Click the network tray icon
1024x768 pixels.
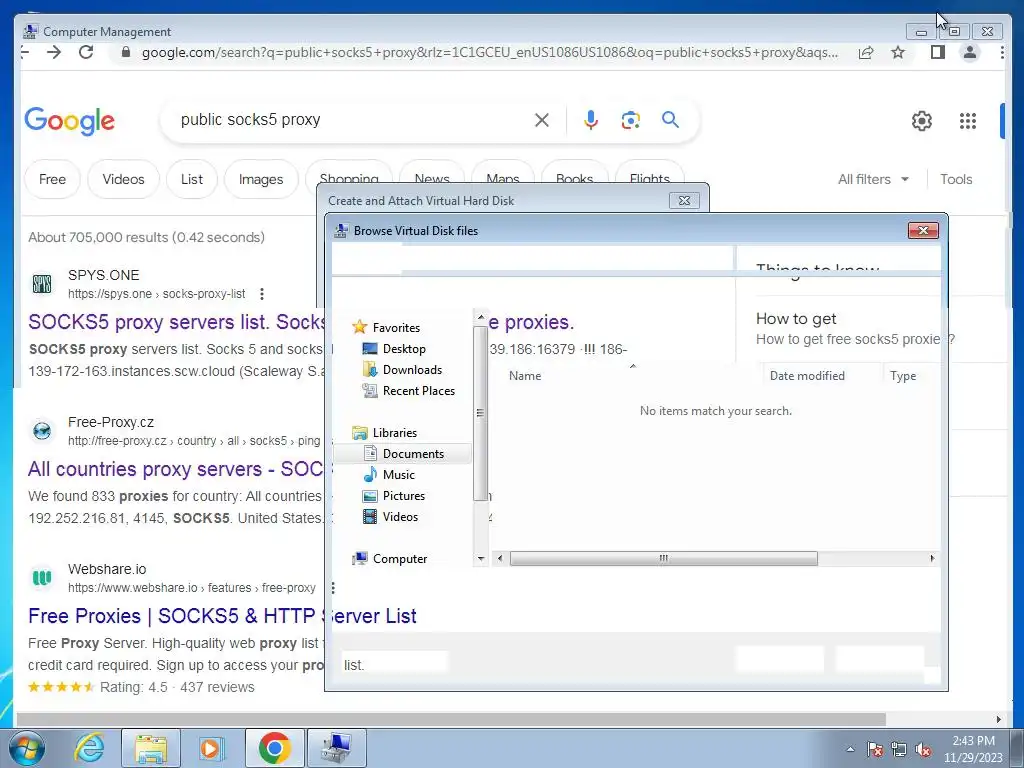click(899, 750)
